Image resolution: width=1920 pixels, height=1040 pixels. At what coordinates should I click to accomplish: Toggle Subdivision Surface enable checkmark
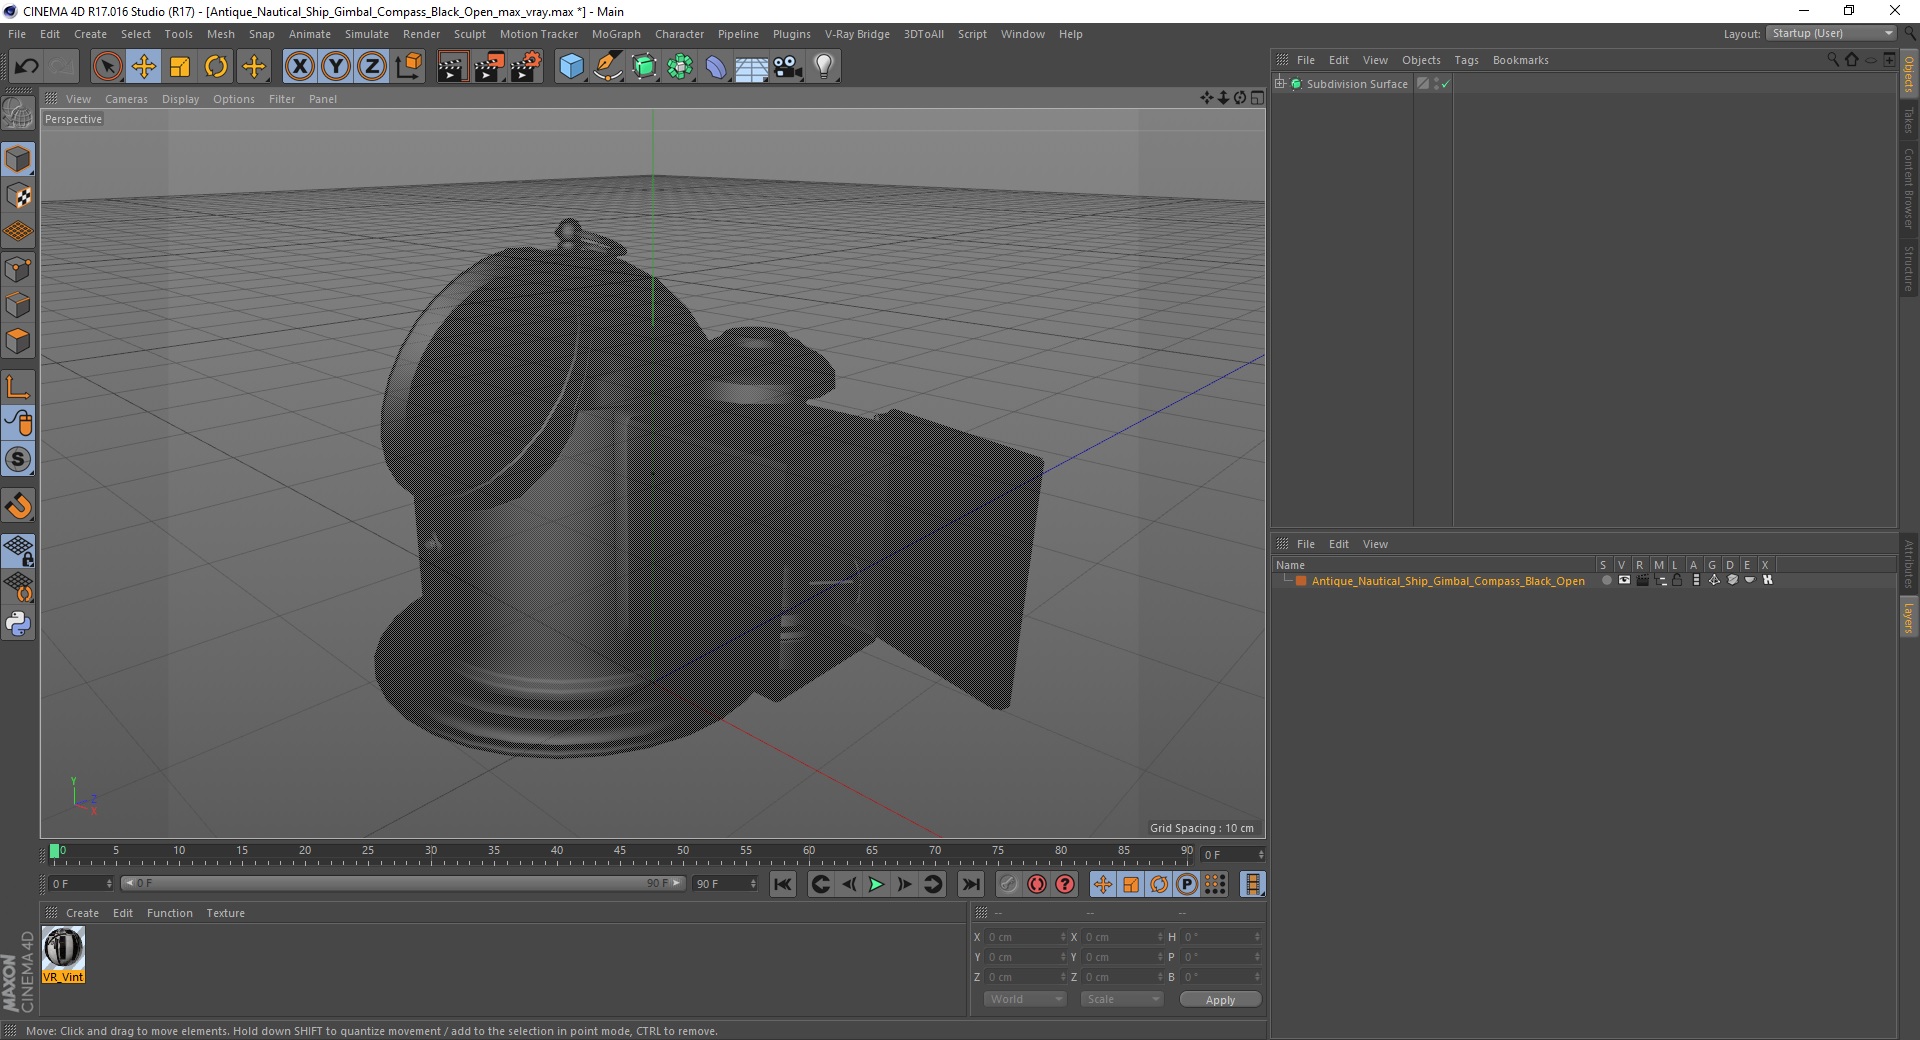[x=1445, y=84]
